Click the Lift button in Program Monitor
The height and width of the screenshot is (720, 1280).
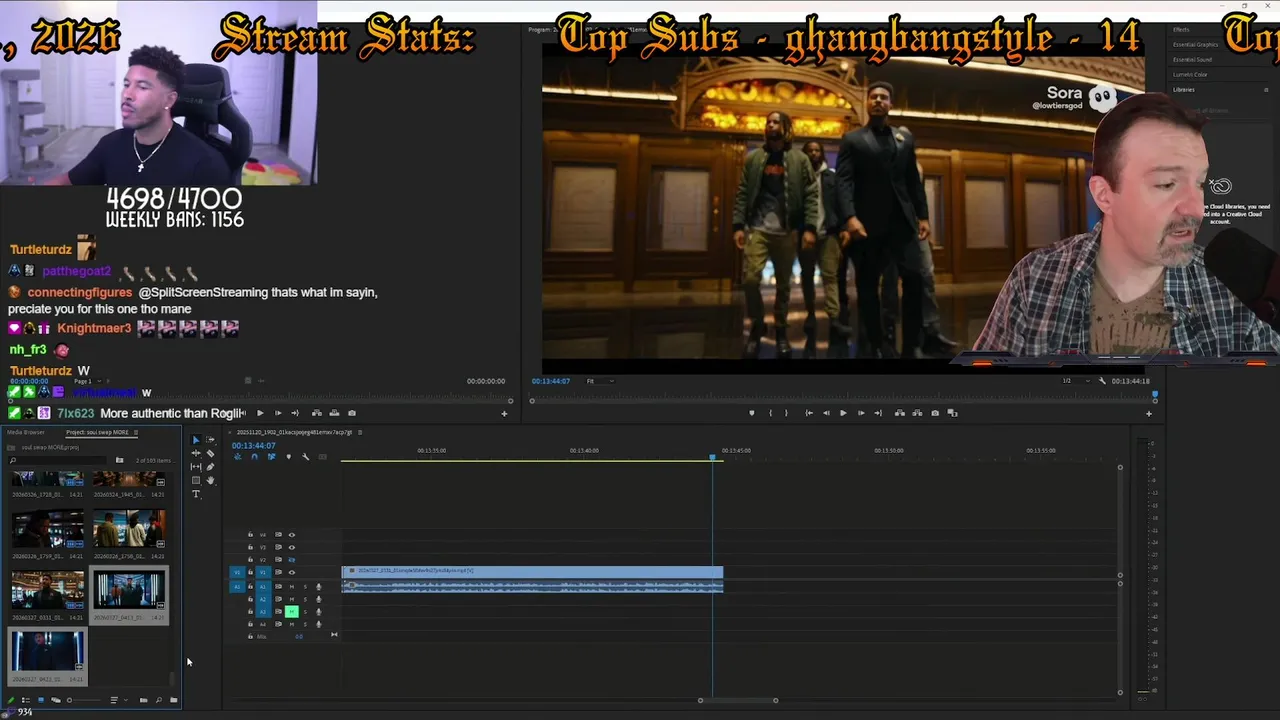coord(900,413)
